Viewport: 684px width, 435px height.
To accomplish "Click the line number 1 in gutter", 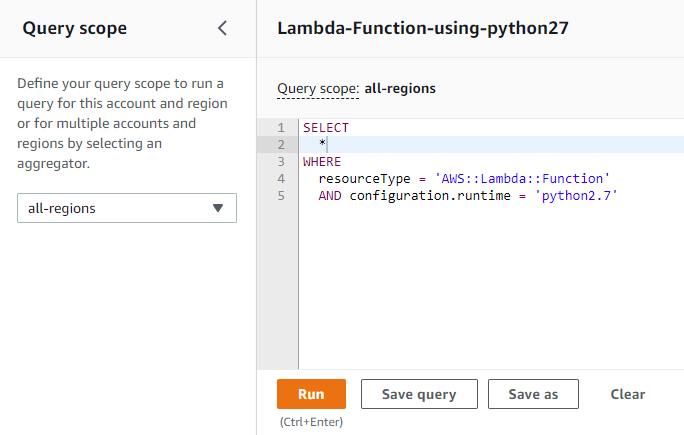I will click(281, 127).
